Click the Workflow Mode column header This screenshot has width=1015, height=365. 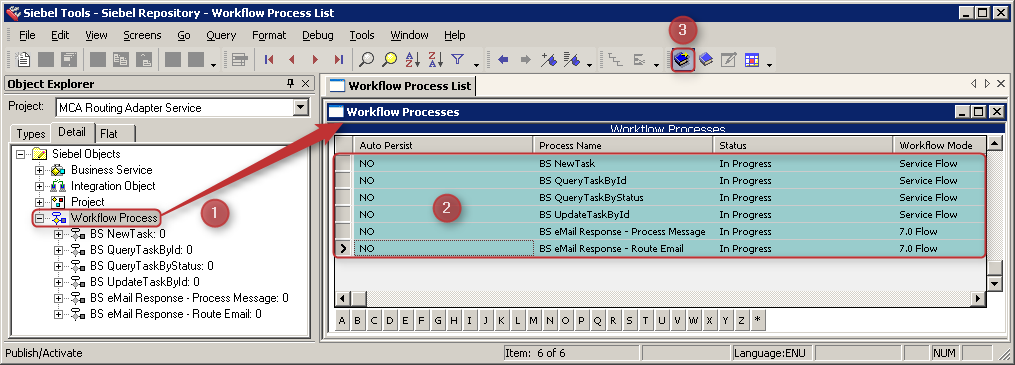(x=939, y=145)
